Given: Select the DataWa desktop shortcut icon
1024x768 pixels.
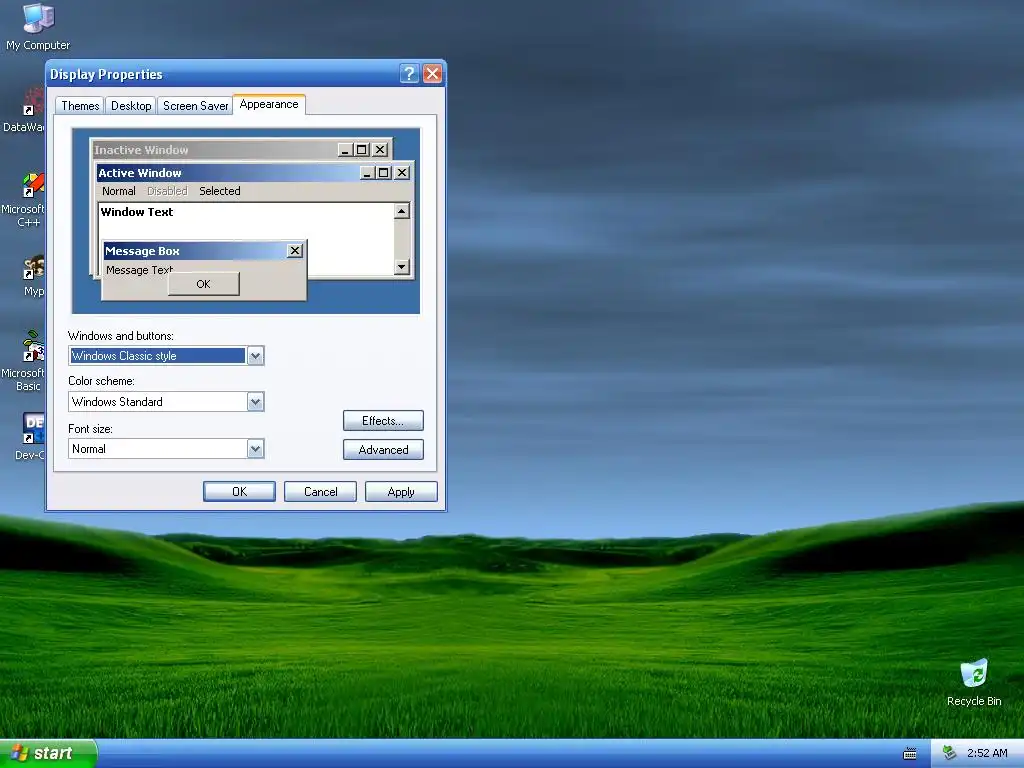Looking at the screenshot, I should pyautogui.click(x=26, y=110).
